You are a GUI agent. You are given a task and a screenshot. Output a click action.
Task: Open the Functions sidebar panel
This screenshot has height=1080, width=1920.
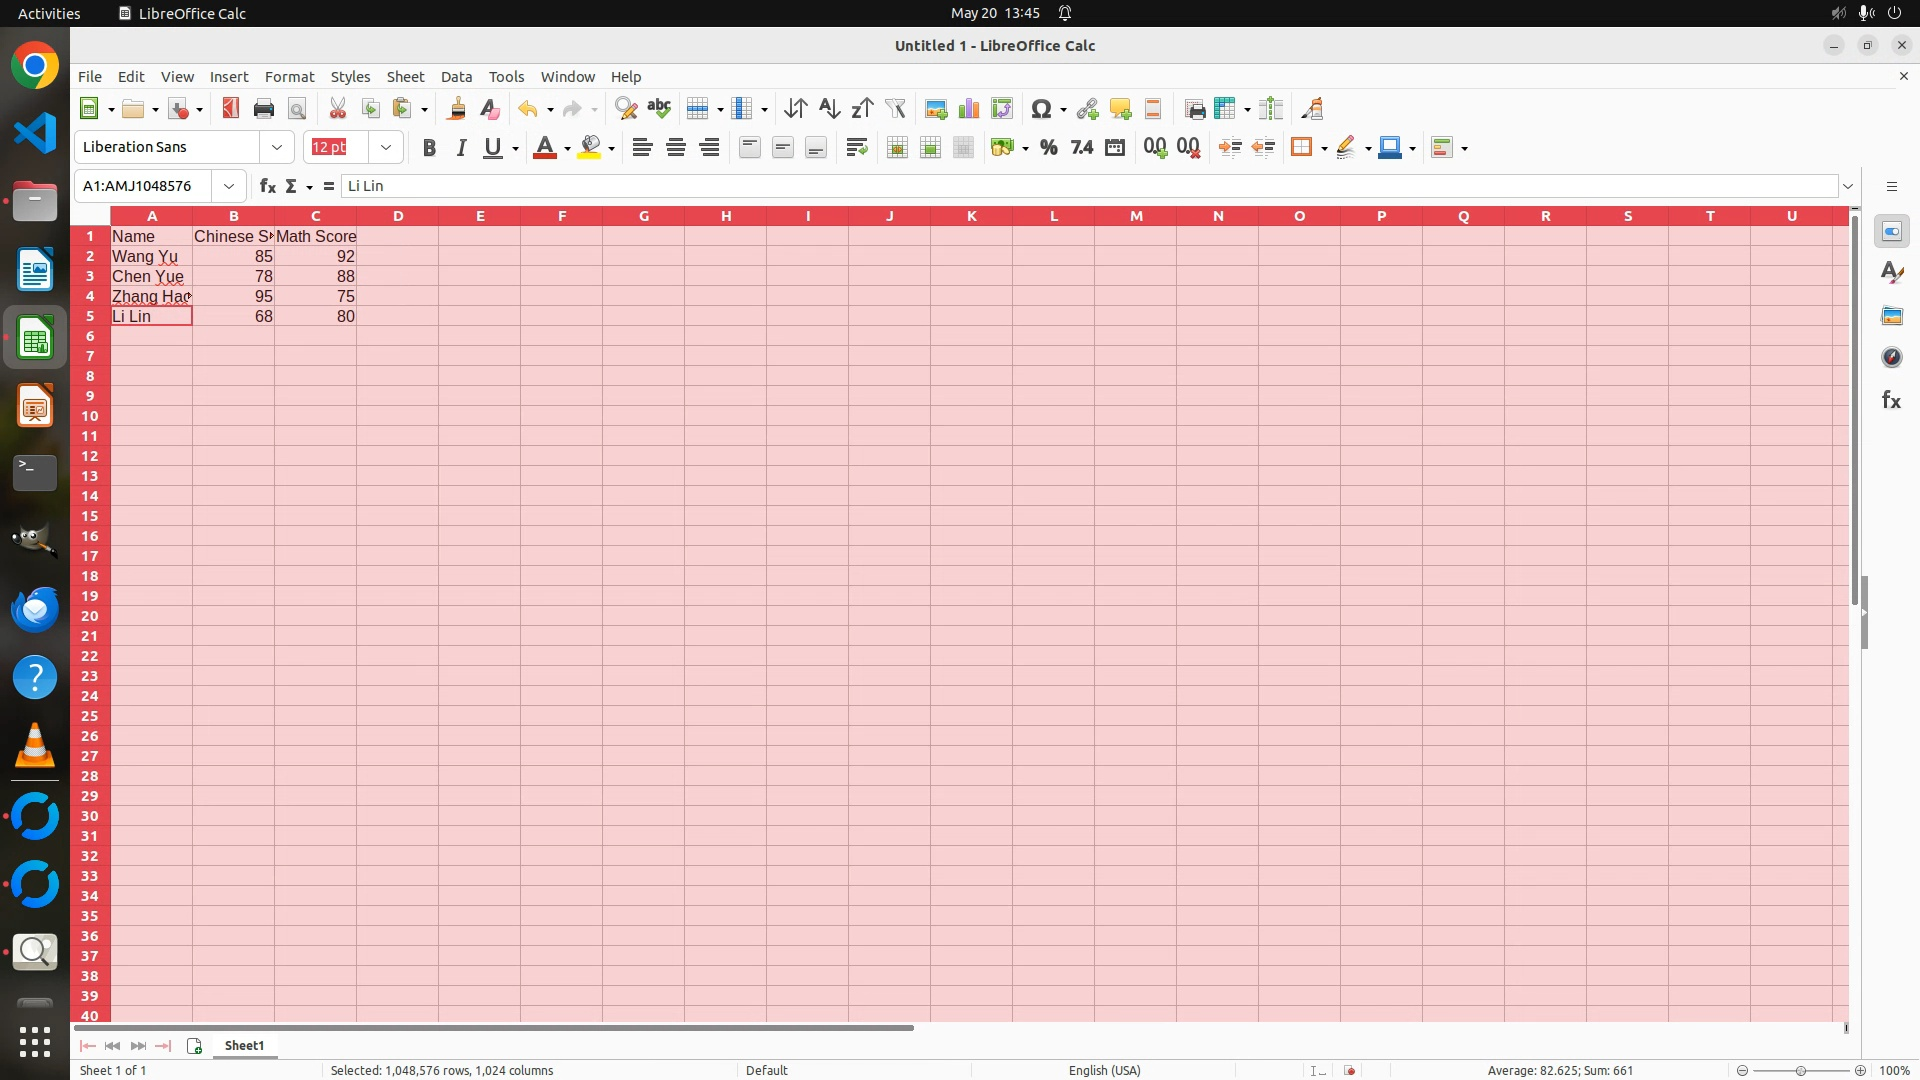pyautogui.click(x=1891, y=400)
